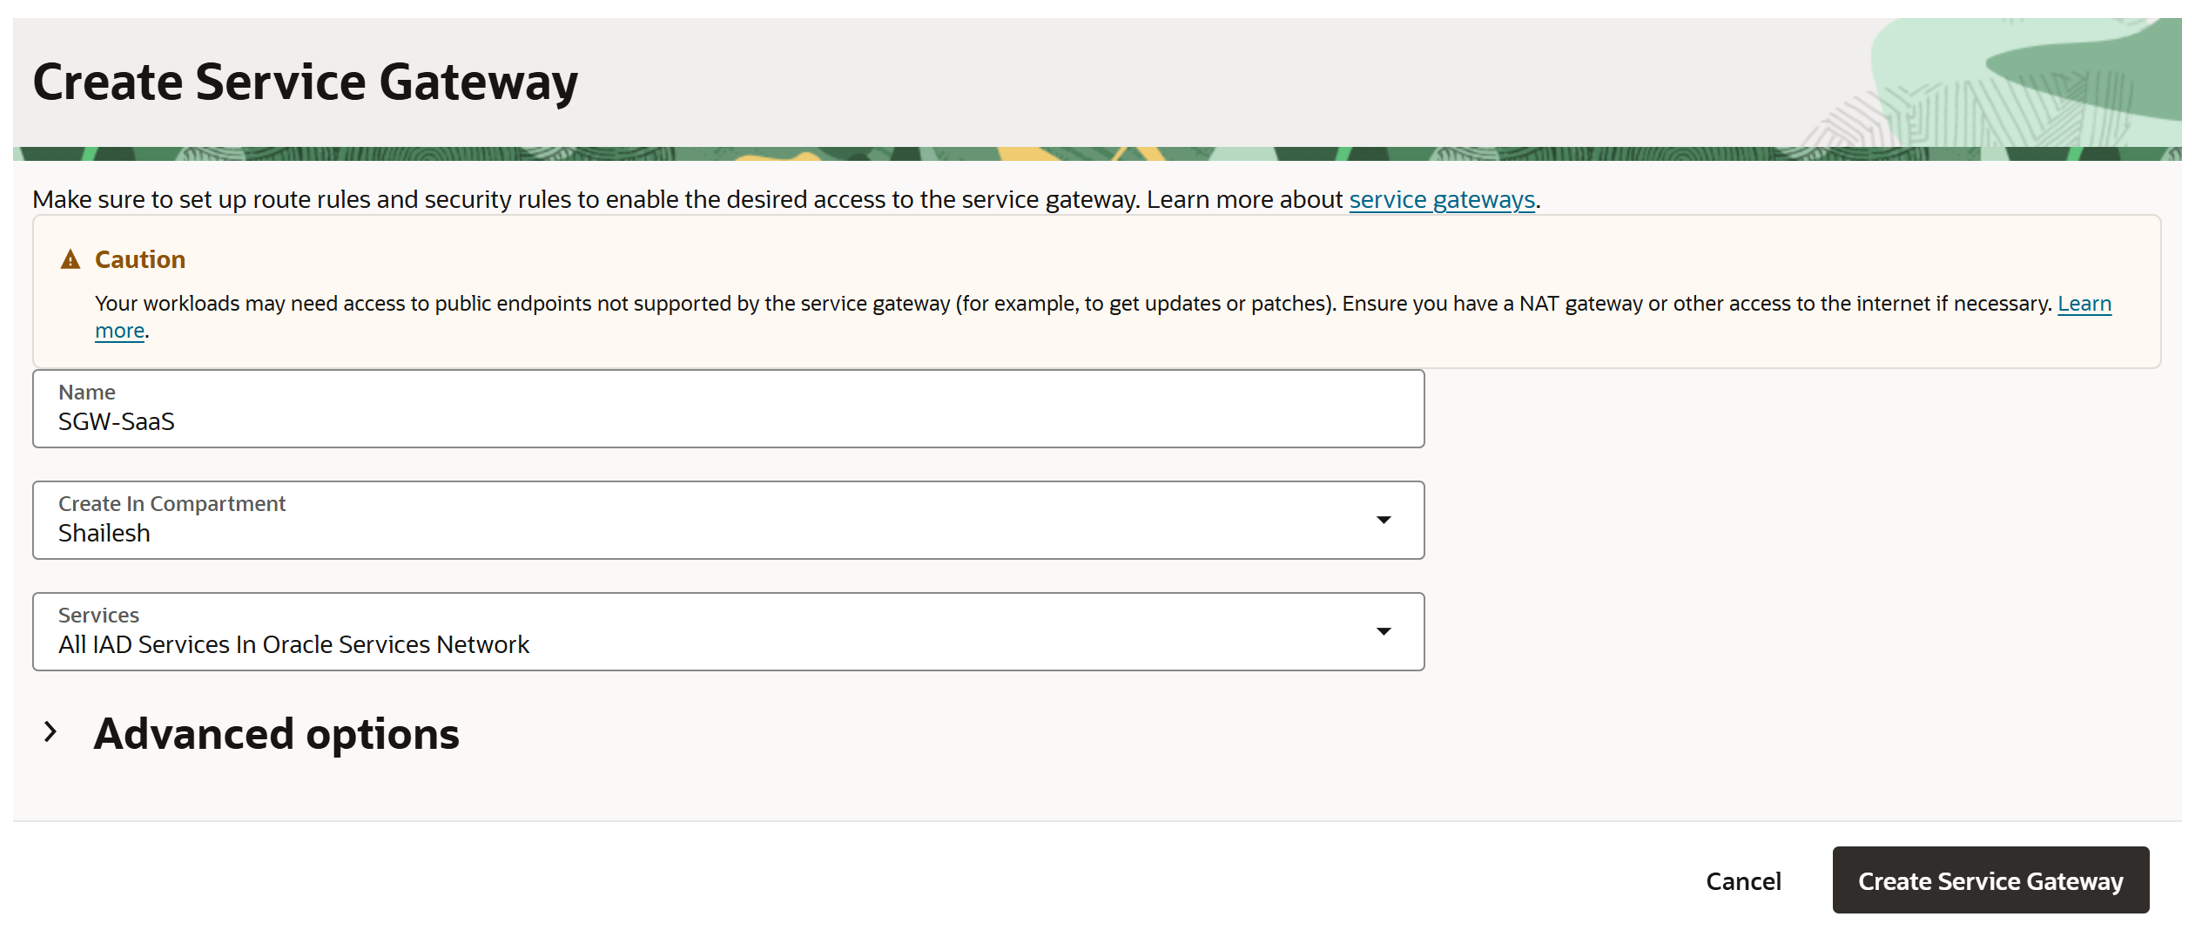
Task: Click the Create In Compartment label
Action: click(x=172, y=503)
